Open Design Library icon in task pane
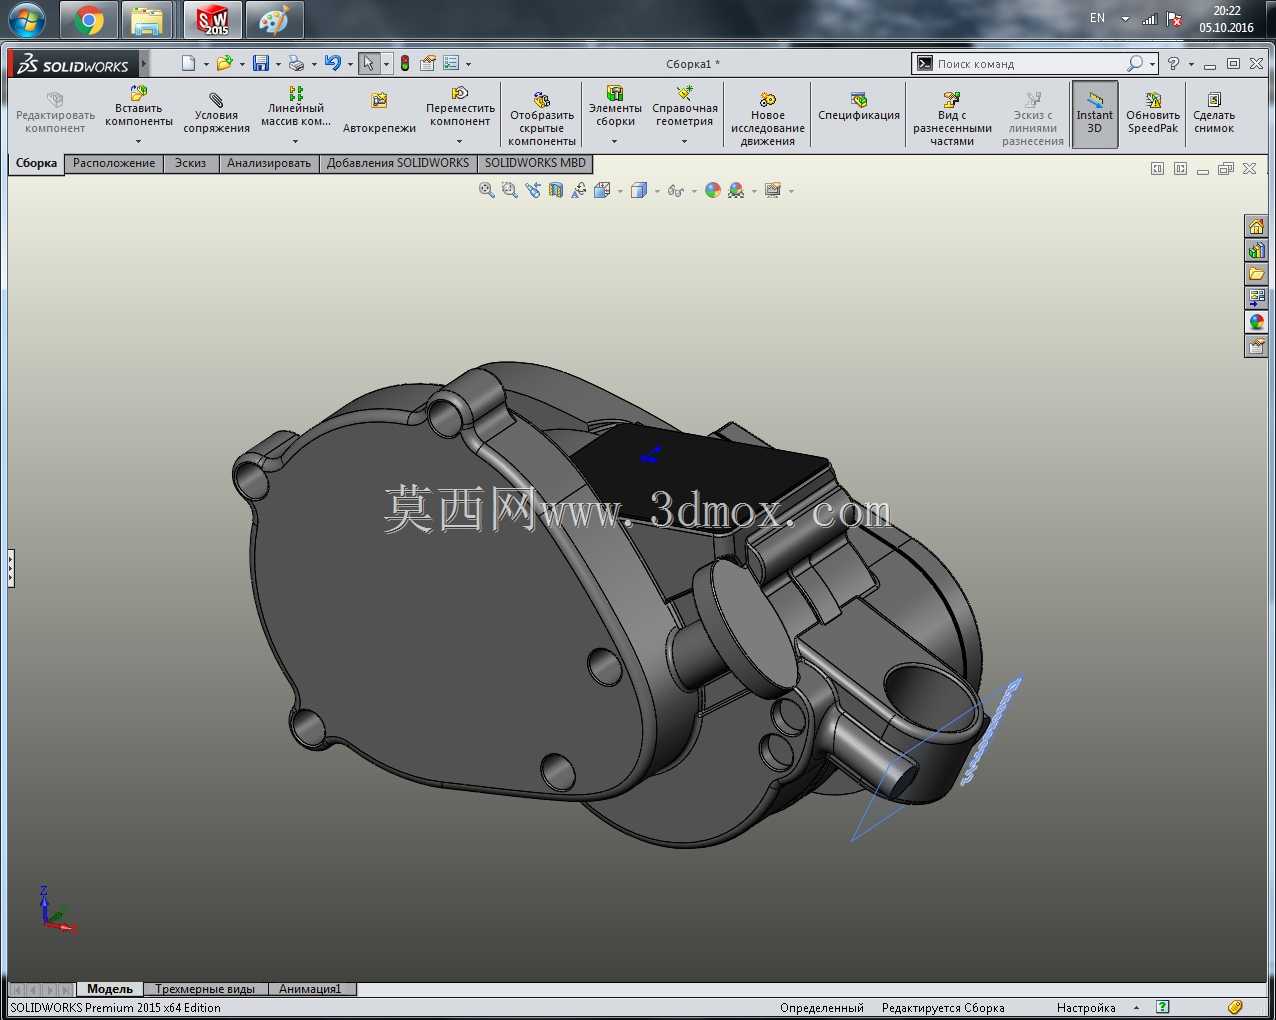 (1257, 250)
